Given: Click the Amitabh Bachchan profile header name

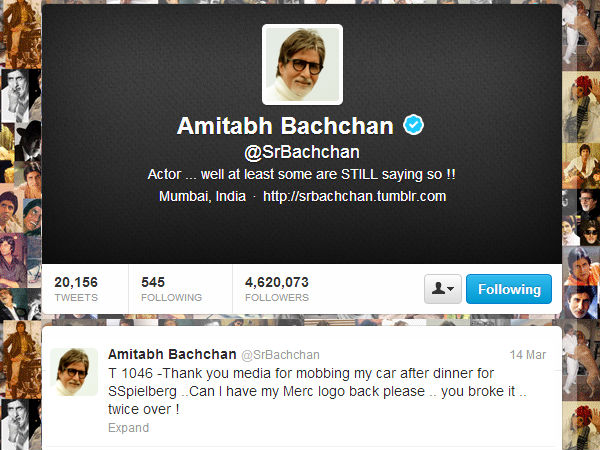Looking at the screenshot, I should [285, 126].
